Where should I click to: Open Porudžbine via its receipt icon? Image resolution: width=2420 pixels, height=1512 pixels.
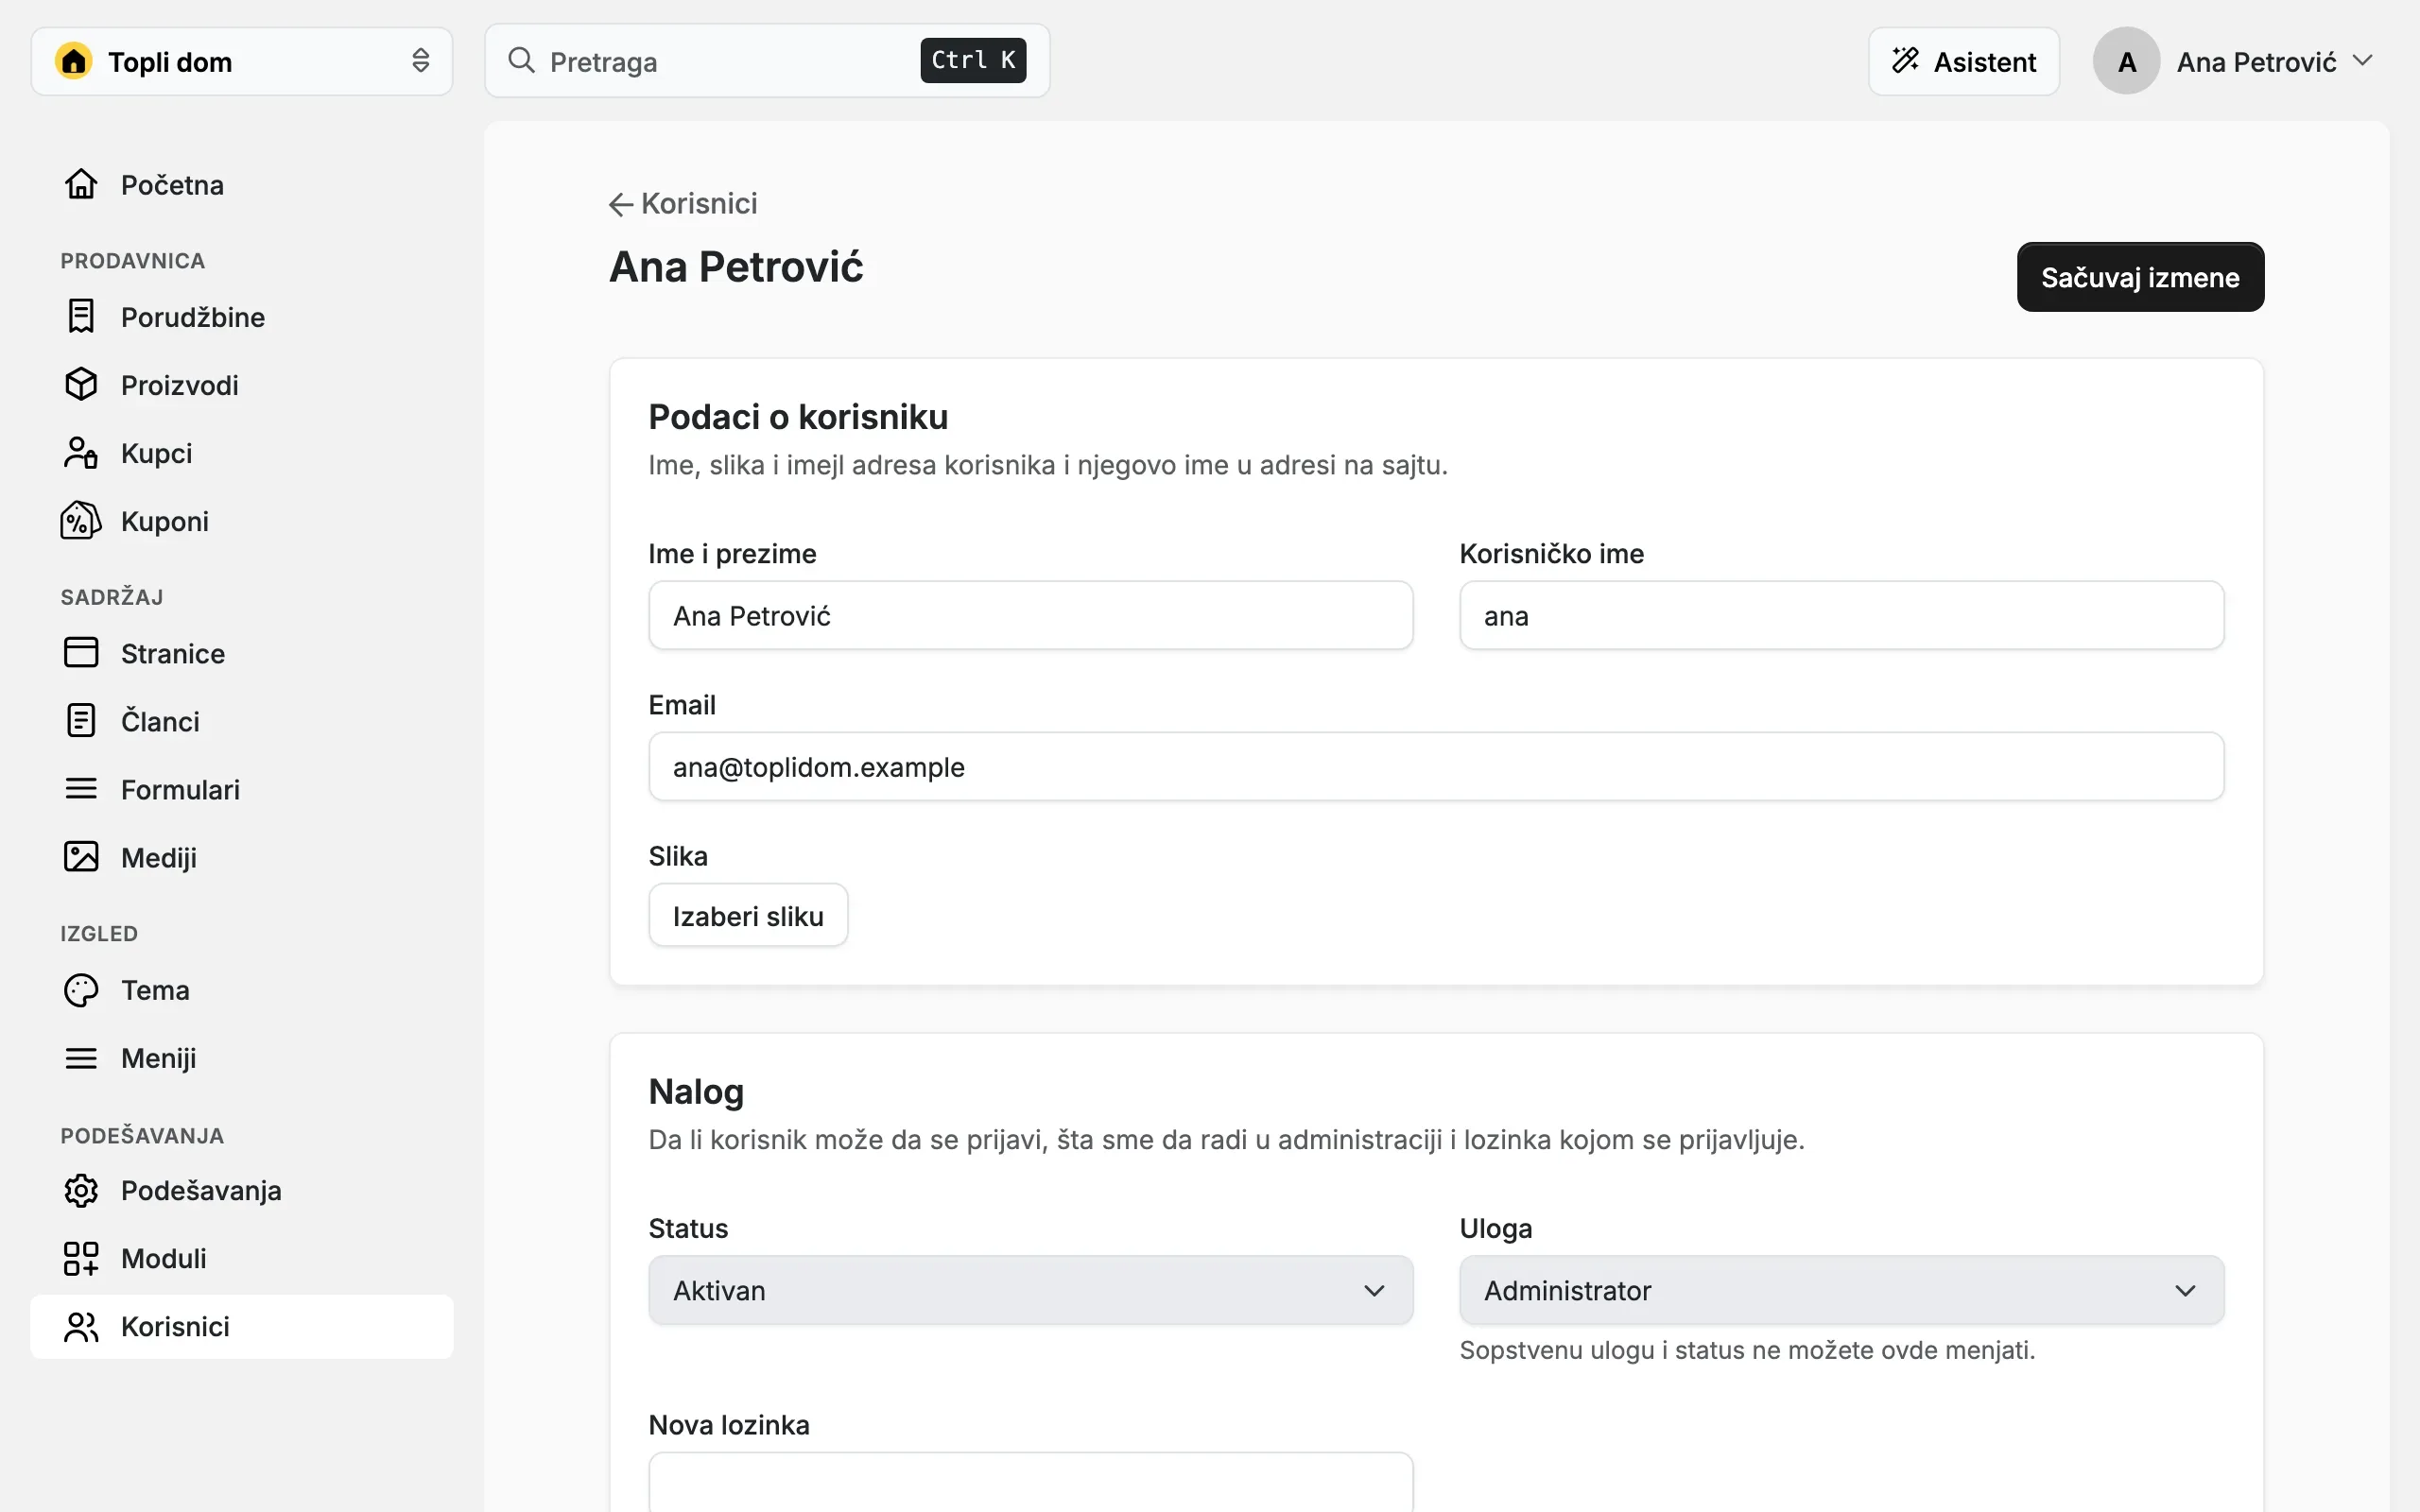[x=81, y=316]
